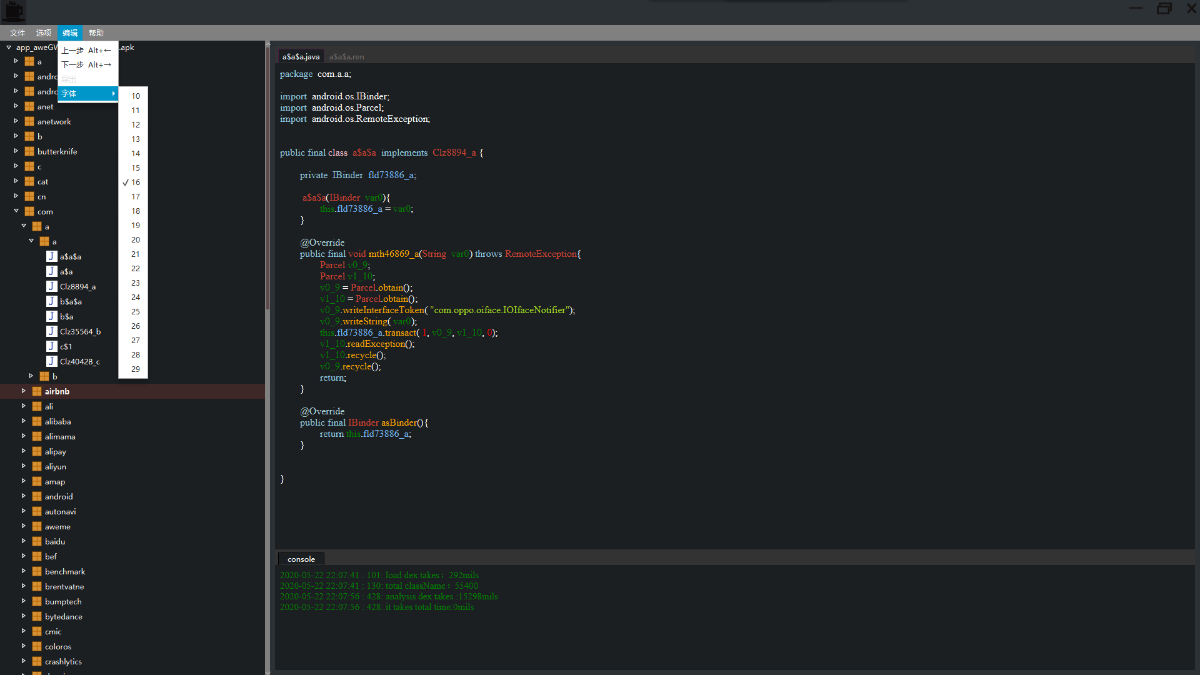
Task: Click the 'package com.a.a;' code line
Action: [x=316, y=73]
